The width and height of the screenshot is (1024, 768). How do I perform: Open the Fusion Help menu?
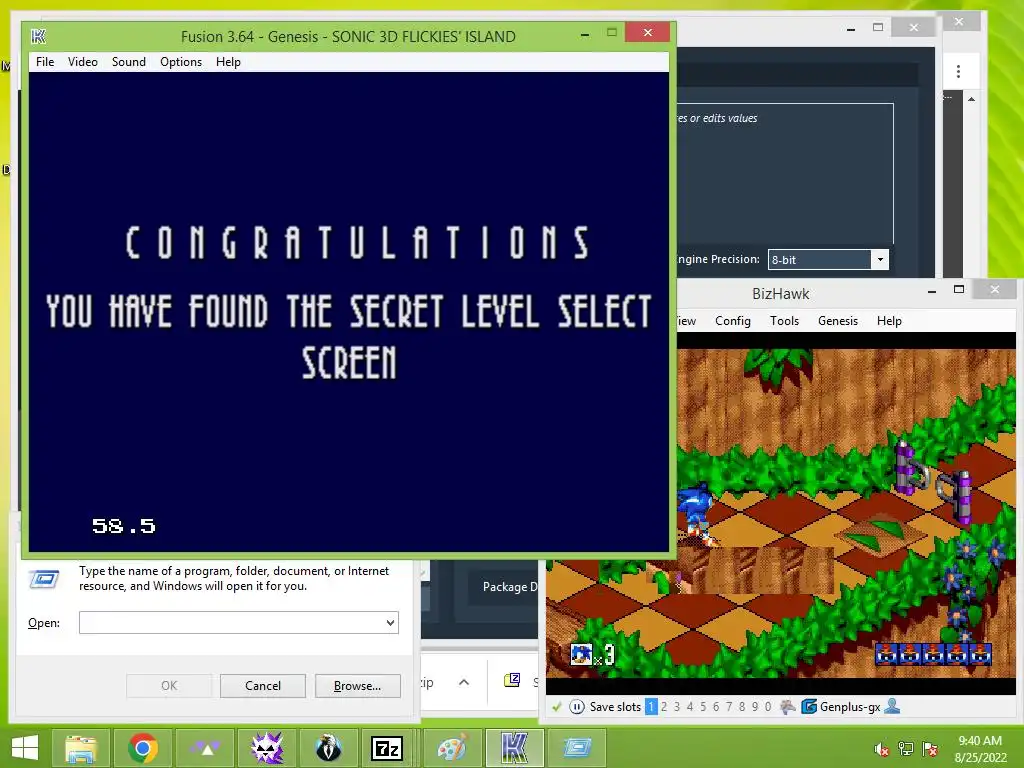[229, 62]
